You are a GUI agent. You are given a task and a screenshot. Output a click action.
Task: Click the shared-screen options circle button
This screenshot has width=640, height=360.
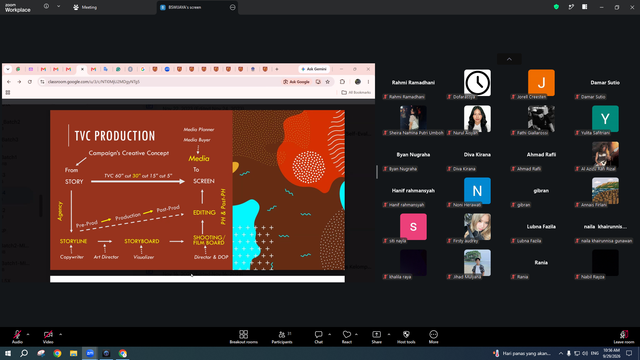coord(232,7)
